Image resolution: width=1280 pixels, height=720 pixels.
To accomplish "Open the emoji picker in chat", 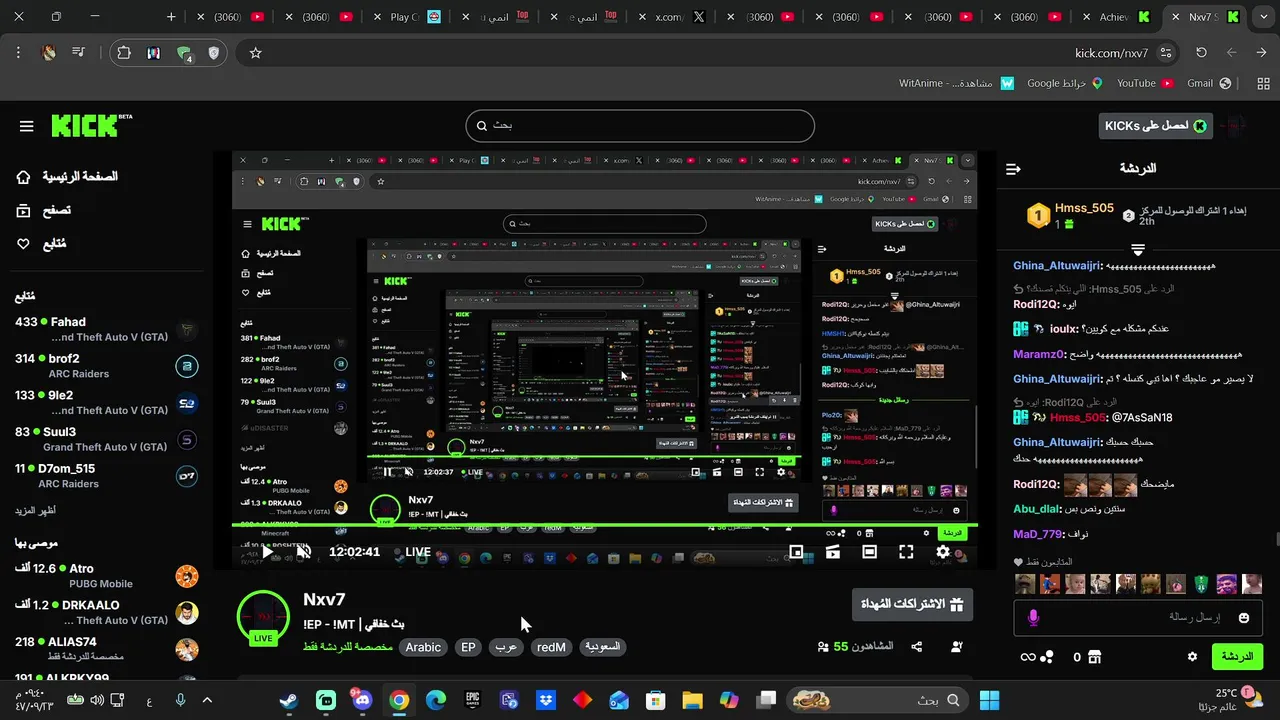I will [x=1244, y=618].
